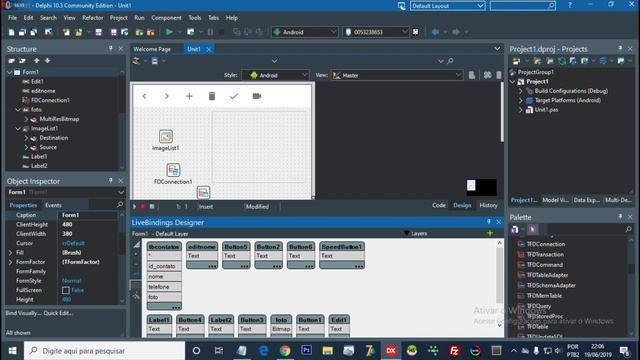640x360 pixels.
Task: Switch to the Data Explorer tab
Action: (x=586, y=200)
